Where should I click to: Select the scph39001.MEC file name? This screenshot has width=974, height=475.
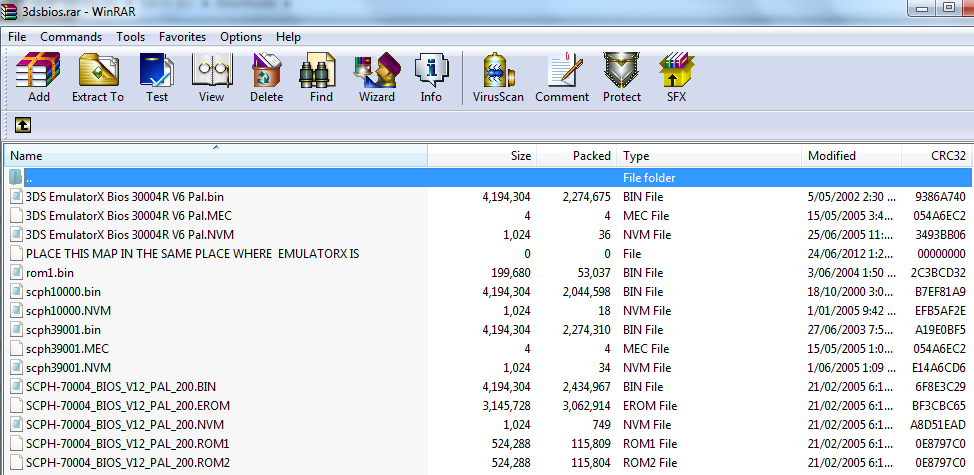point(67,349)
